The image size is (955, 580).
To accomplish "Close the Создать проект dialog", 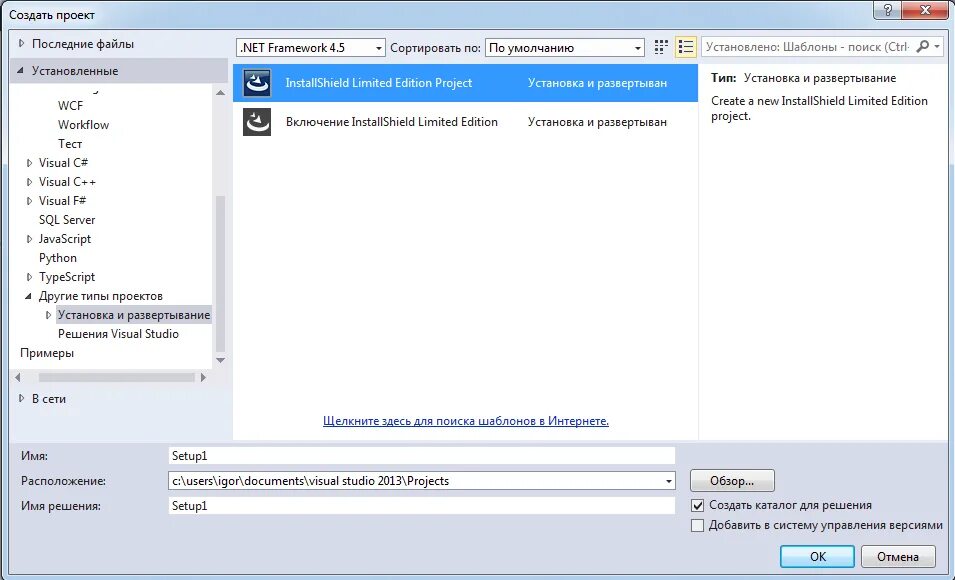I will (926, 10).
